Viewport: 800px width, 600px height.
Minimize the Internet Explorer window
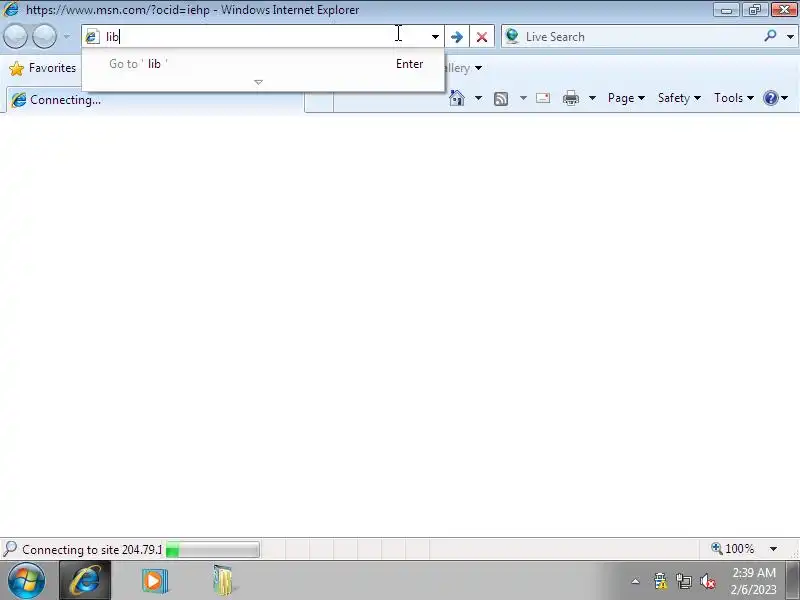point(727,10)
